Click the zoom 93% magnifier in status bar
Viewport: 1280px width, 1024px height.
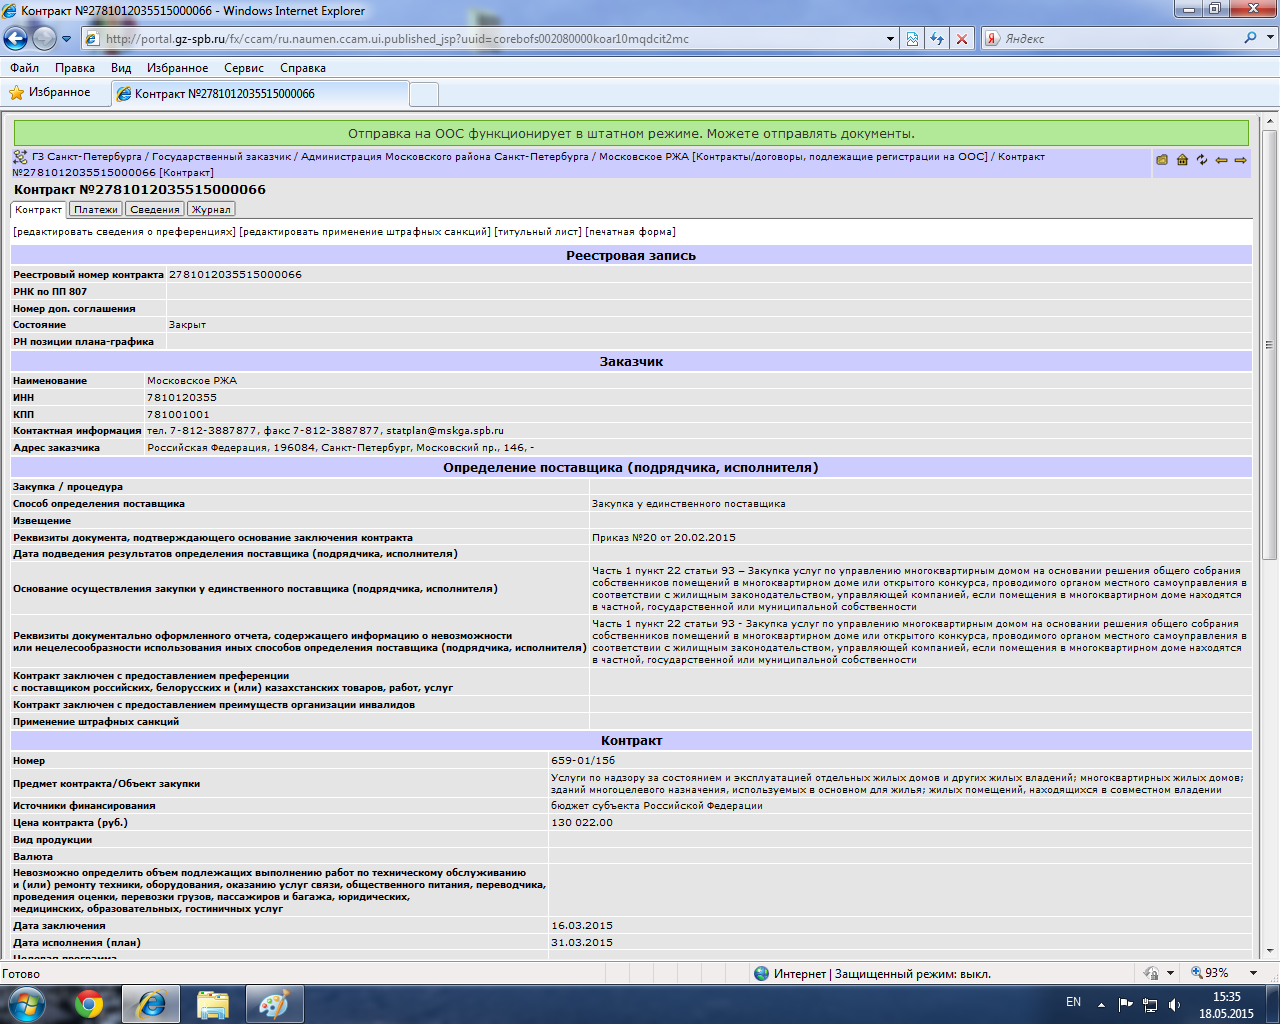1196,973
